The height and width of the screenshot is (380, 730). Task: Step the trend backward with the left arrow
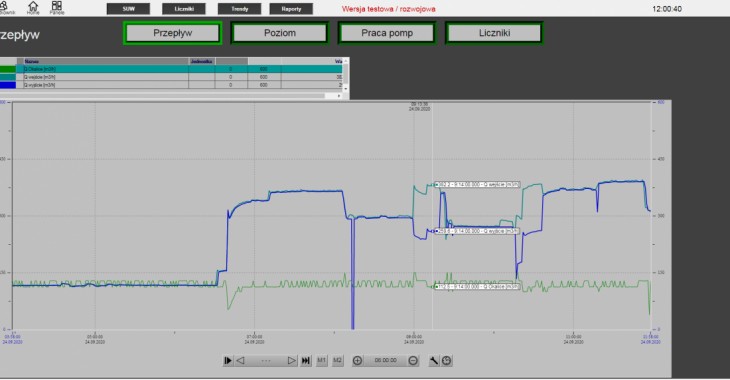[x=241, y=360]
